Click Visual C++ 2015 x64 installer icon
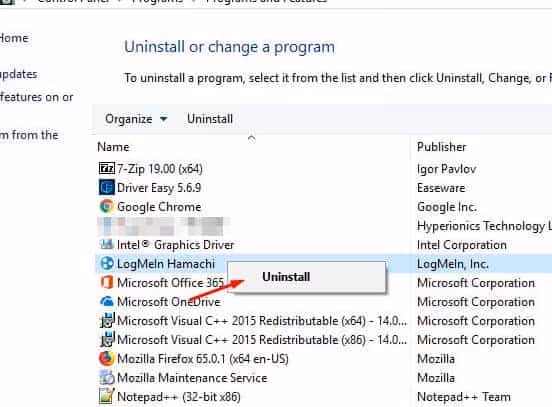 click(x=106, y=320)
